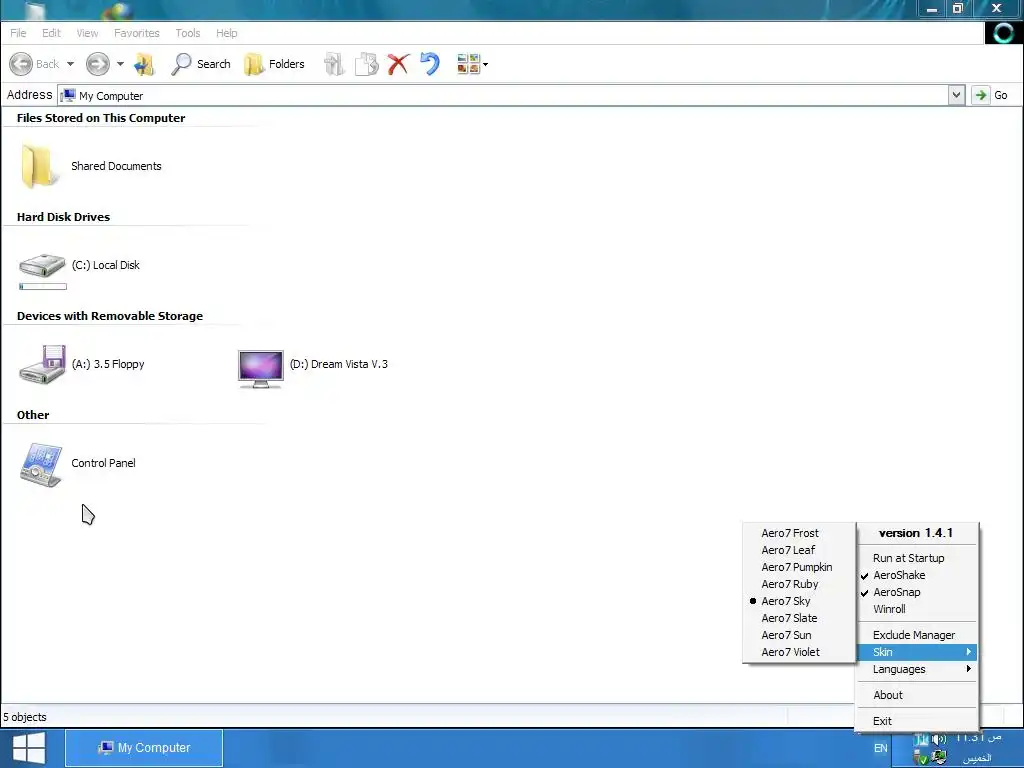The image size is (1024, 768).
Task: Open the Edit menu
Action: pos(51,33)
